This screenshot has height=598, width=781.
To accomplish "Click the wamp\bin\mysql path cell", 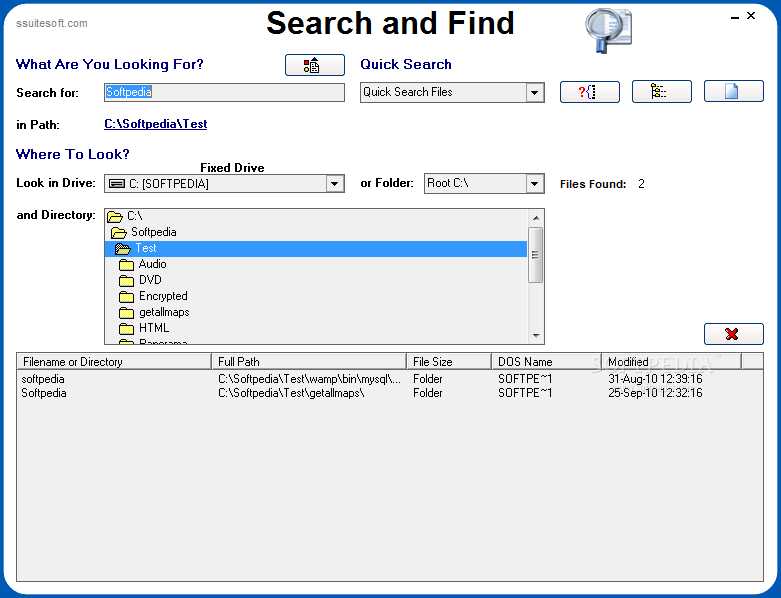I will [x=309, y=379].
